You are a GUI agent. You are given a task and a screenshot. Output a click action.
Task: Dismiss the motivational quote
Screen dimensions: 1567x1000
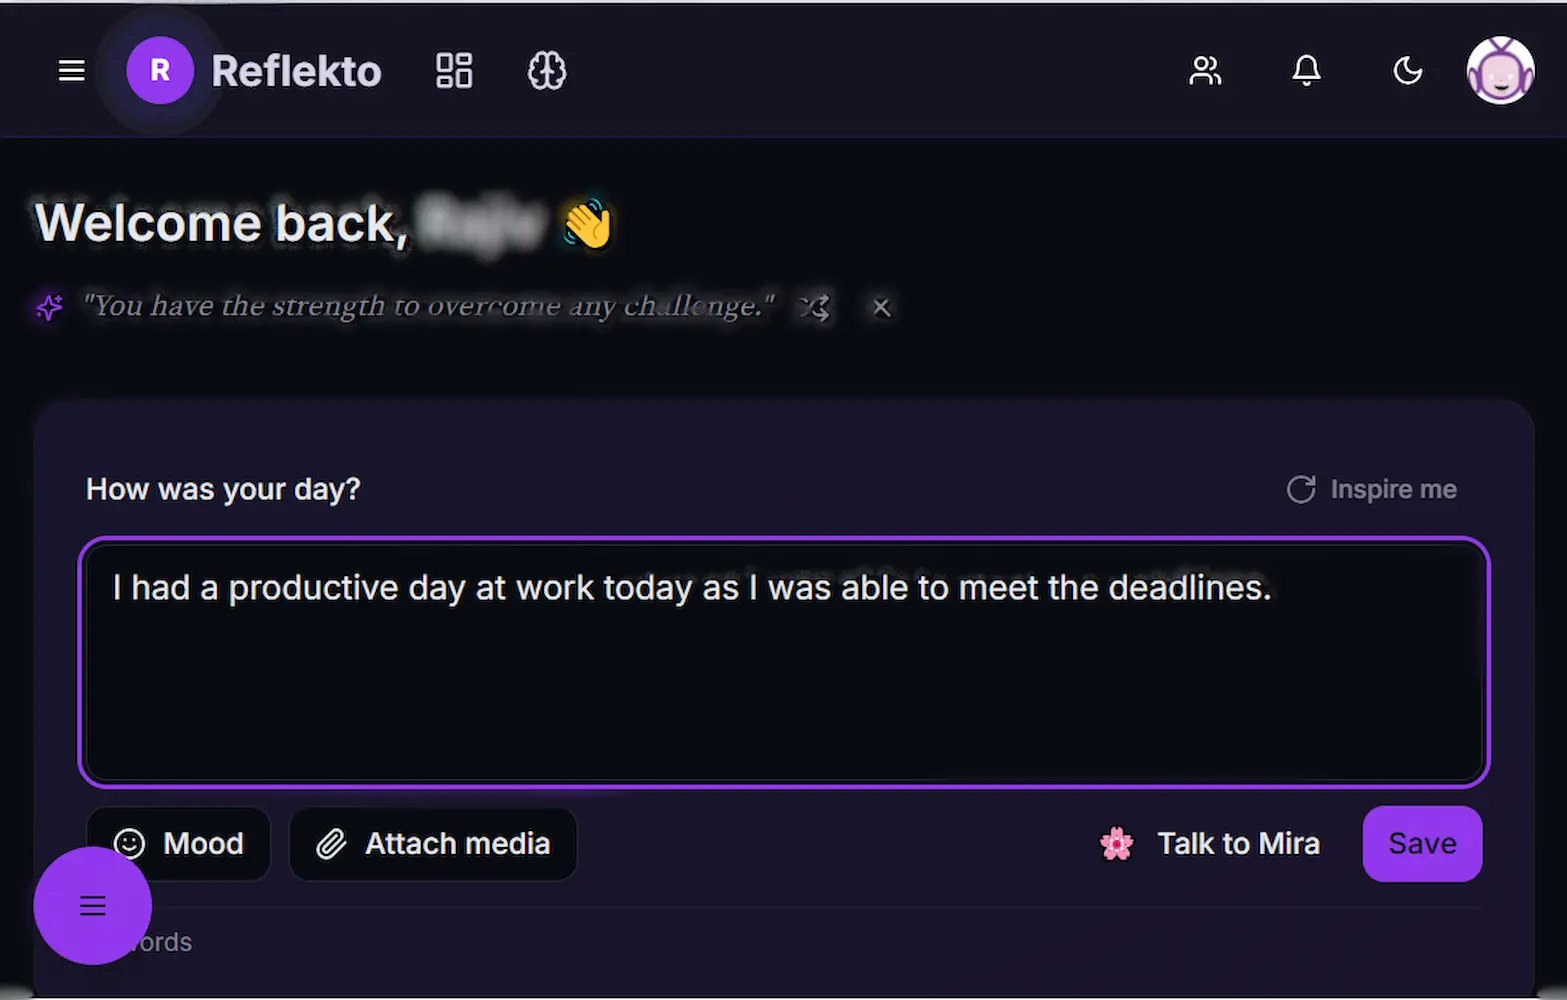click(x=880, y=307)
